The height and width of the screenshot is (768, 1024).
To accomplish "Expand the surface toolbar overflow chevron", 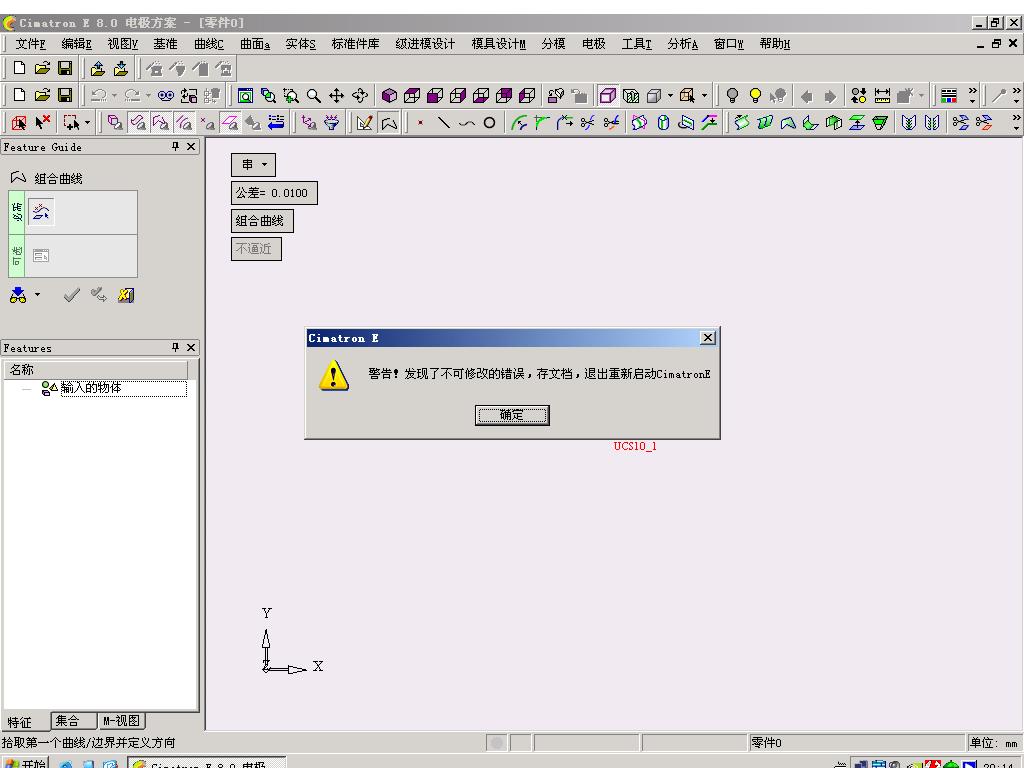I will pos(1016,122).
